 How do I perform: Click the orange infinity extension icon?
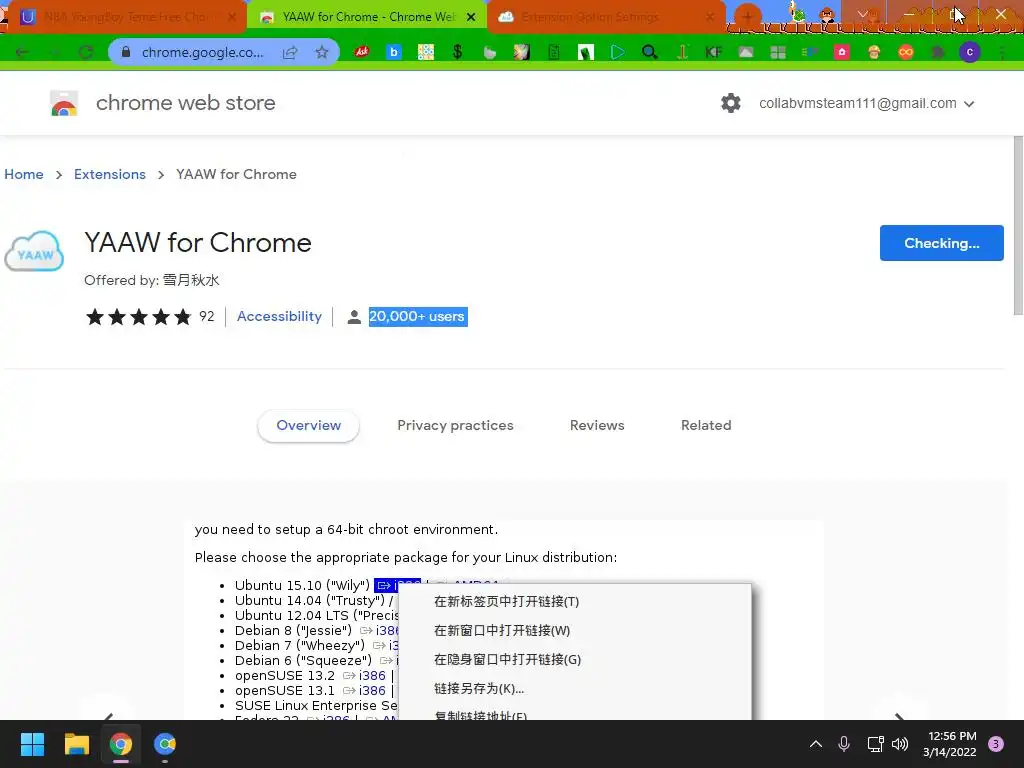coord(905,52)
